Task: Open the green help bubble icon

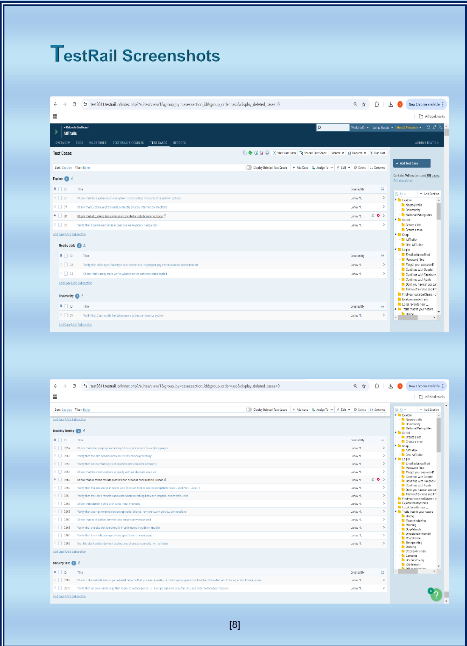Action: [436, 595]
